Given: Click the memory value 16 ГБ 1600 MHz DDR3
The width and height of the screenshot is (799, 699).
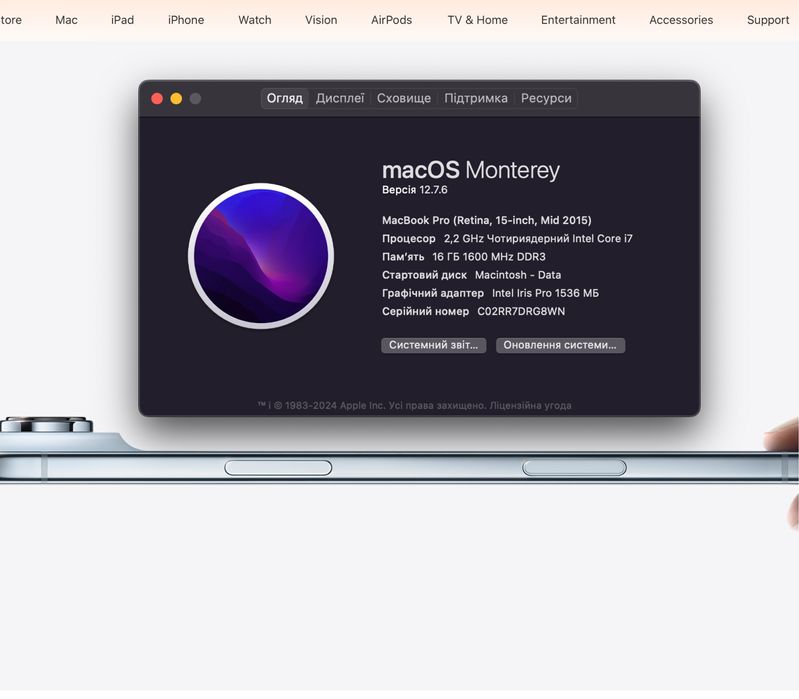Looking at the screenshot, I should pos(489,257).
